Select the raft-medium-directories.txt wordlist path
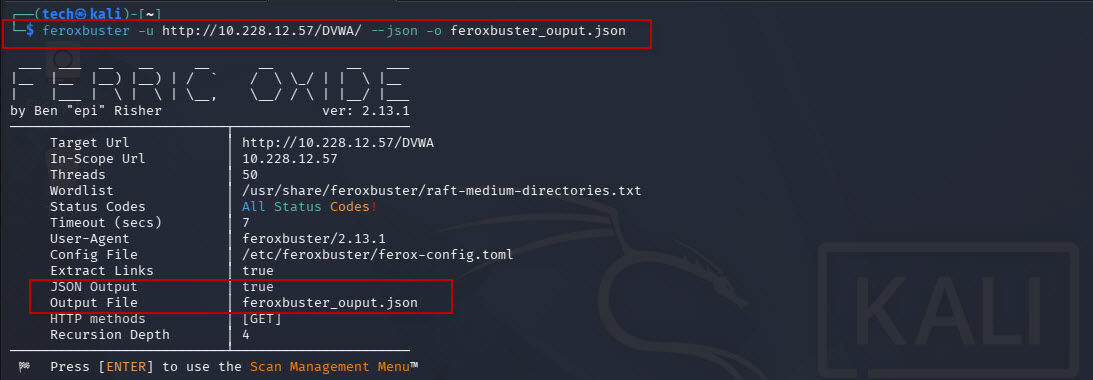1093x380 pixels. pos(441,190)
